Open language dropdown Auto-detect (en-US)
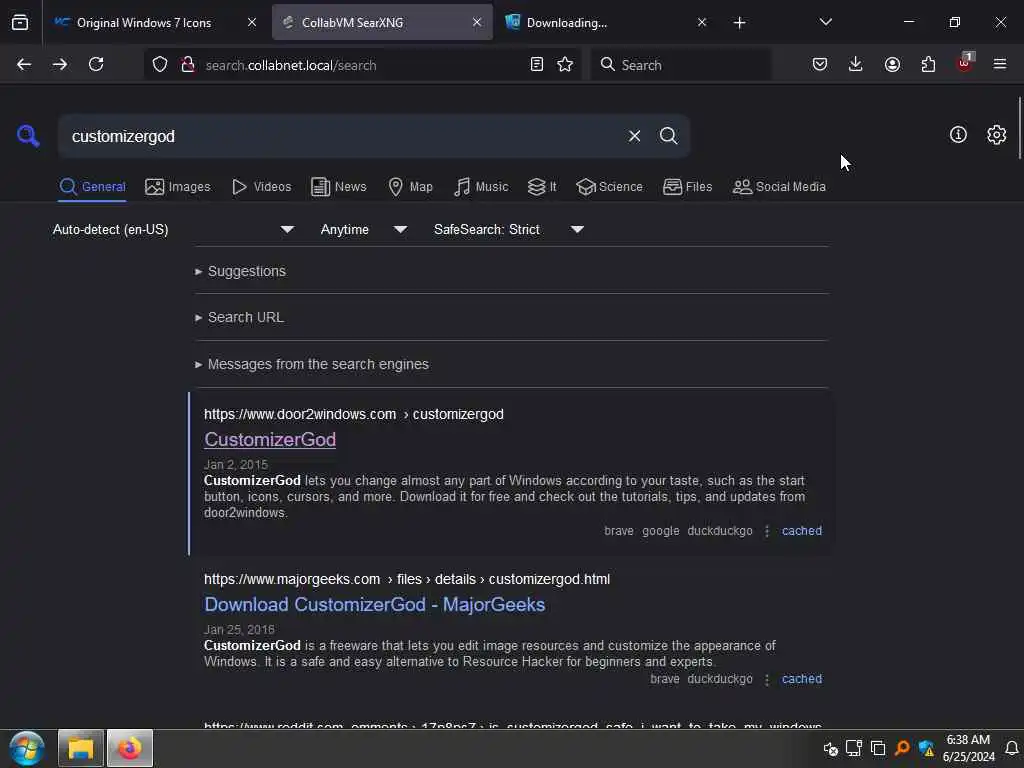This screenshot has width=1024, height=768. pyautogui.click(x=173, y=229)
